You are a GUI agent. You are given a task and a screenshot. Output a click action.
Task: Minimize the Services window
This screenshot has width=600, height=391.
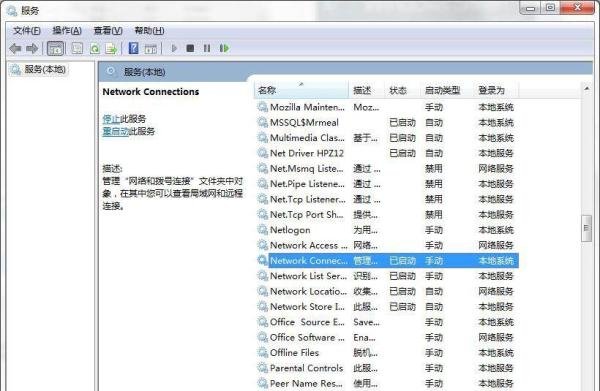(x=530, y=8)
